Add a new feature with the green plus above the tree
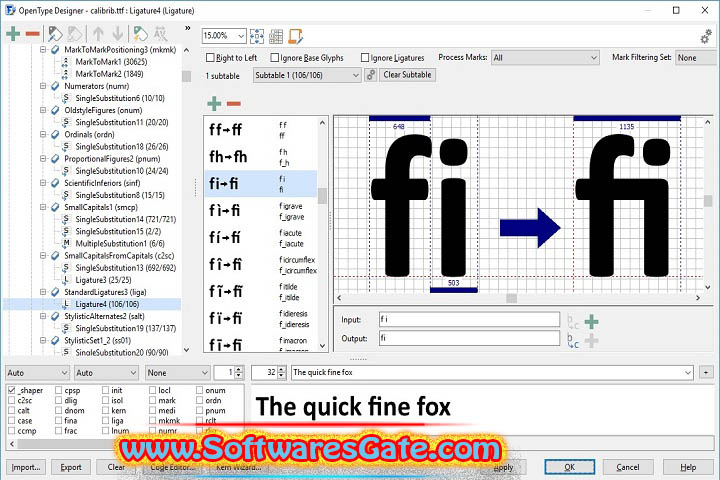The image size is (720, 480). coord(13,34)
